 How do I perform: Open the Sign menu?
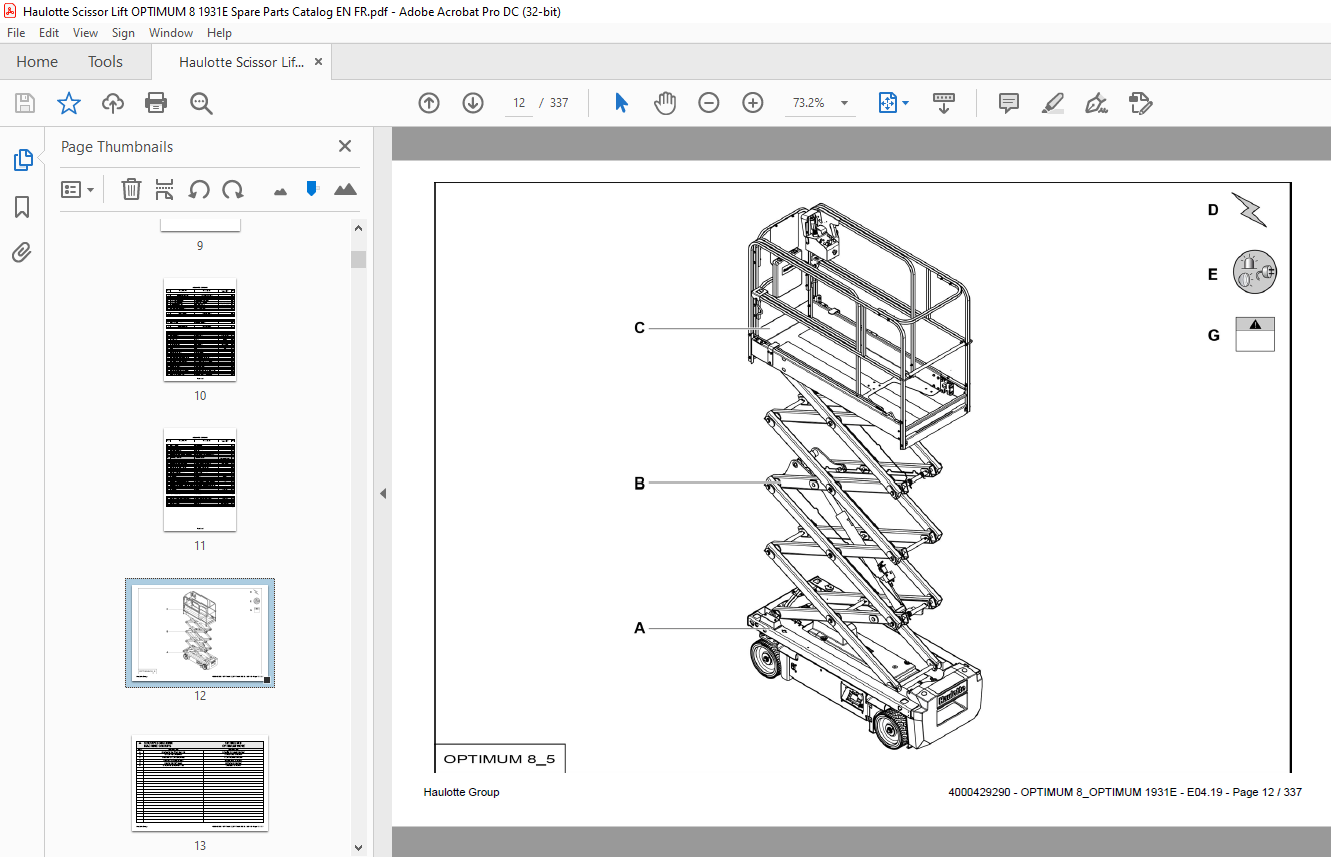(123, 33)
